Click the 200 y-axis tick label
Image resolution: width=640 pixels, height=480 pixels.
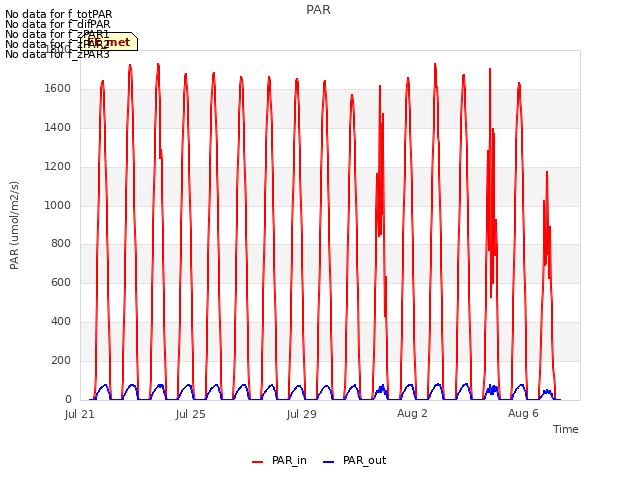61,361
